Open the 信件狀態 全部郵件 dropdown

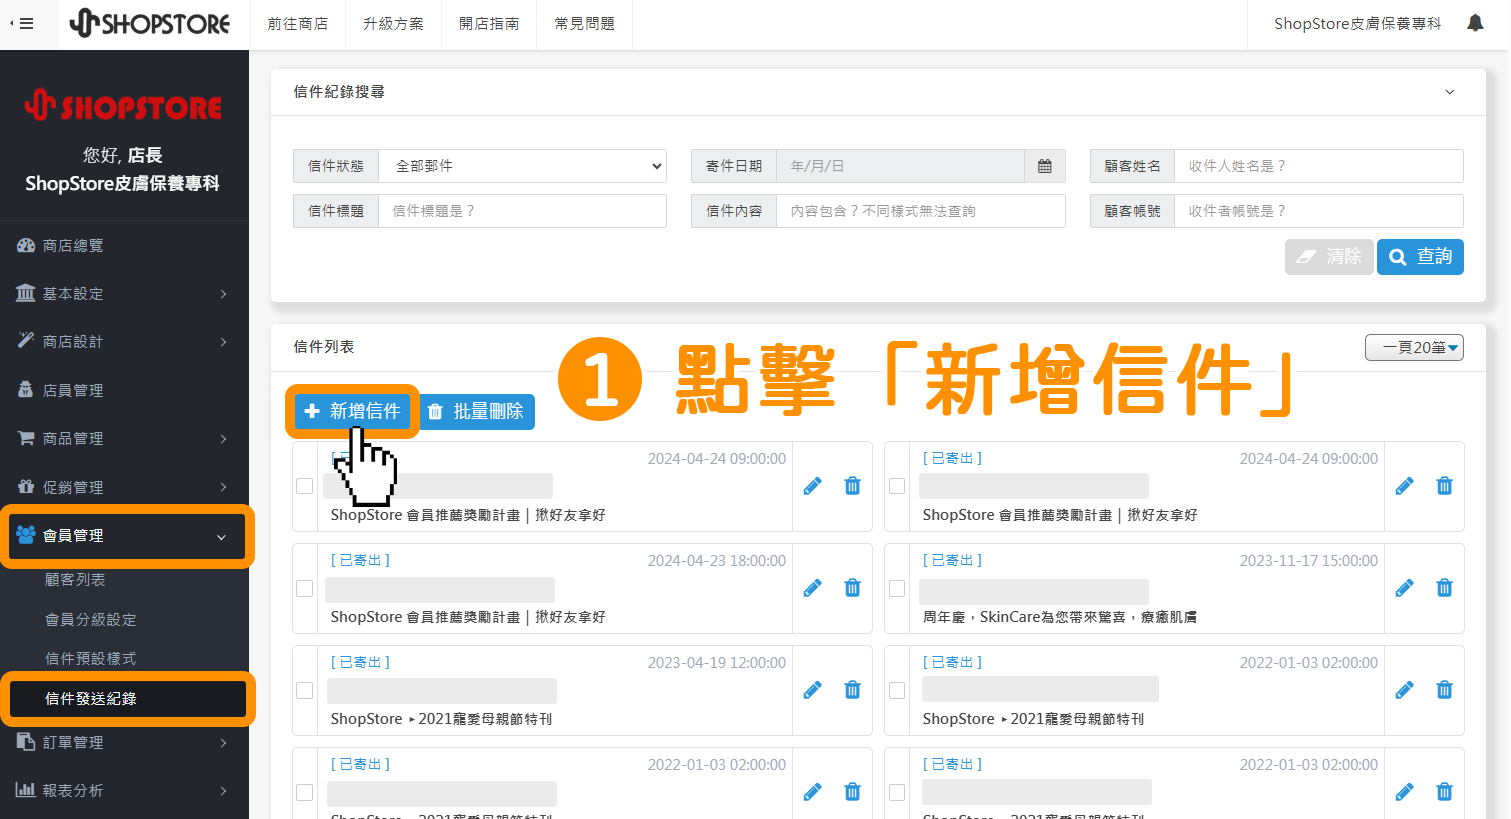coord(523,166)
